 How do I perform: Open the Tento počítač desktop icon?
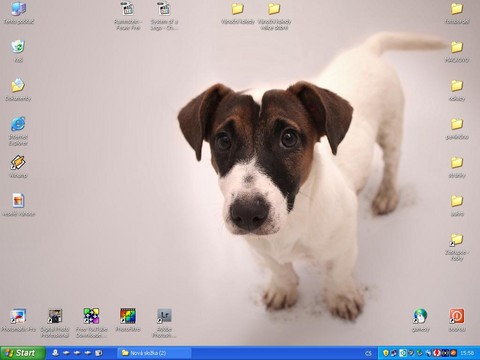coord(18,9)
